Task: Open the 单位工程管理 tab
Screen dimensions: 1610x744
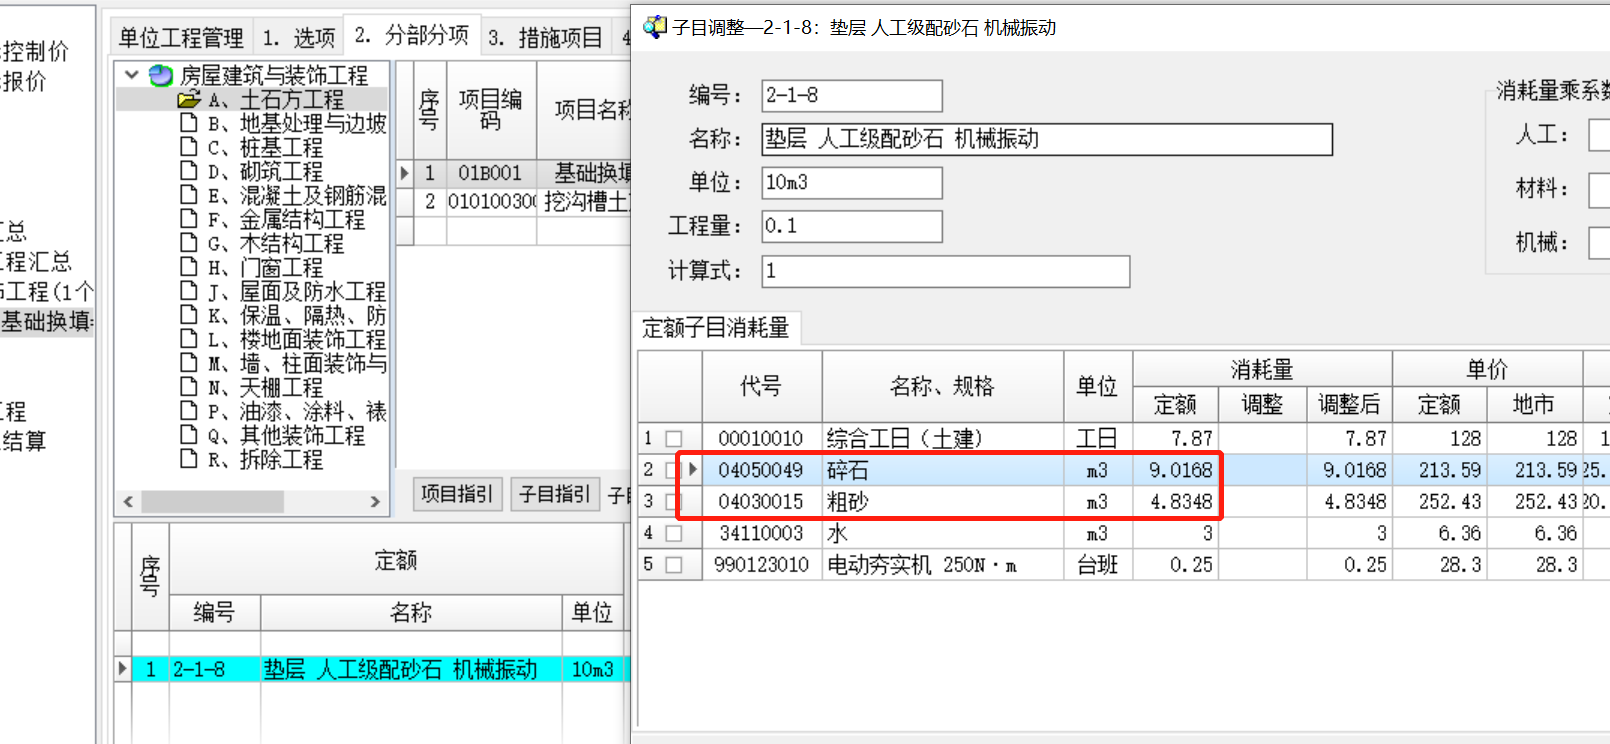Action: pos(181,38)
